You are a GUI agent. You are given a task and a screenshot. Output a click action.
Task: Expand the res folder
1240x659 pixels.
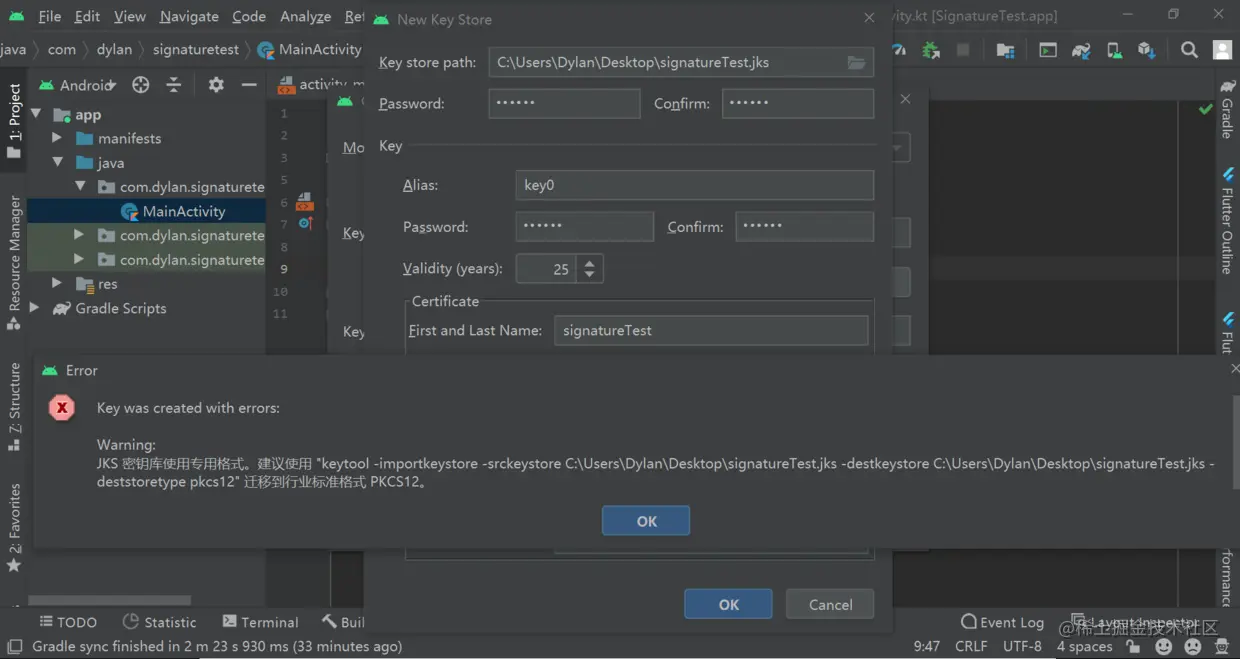57,284
